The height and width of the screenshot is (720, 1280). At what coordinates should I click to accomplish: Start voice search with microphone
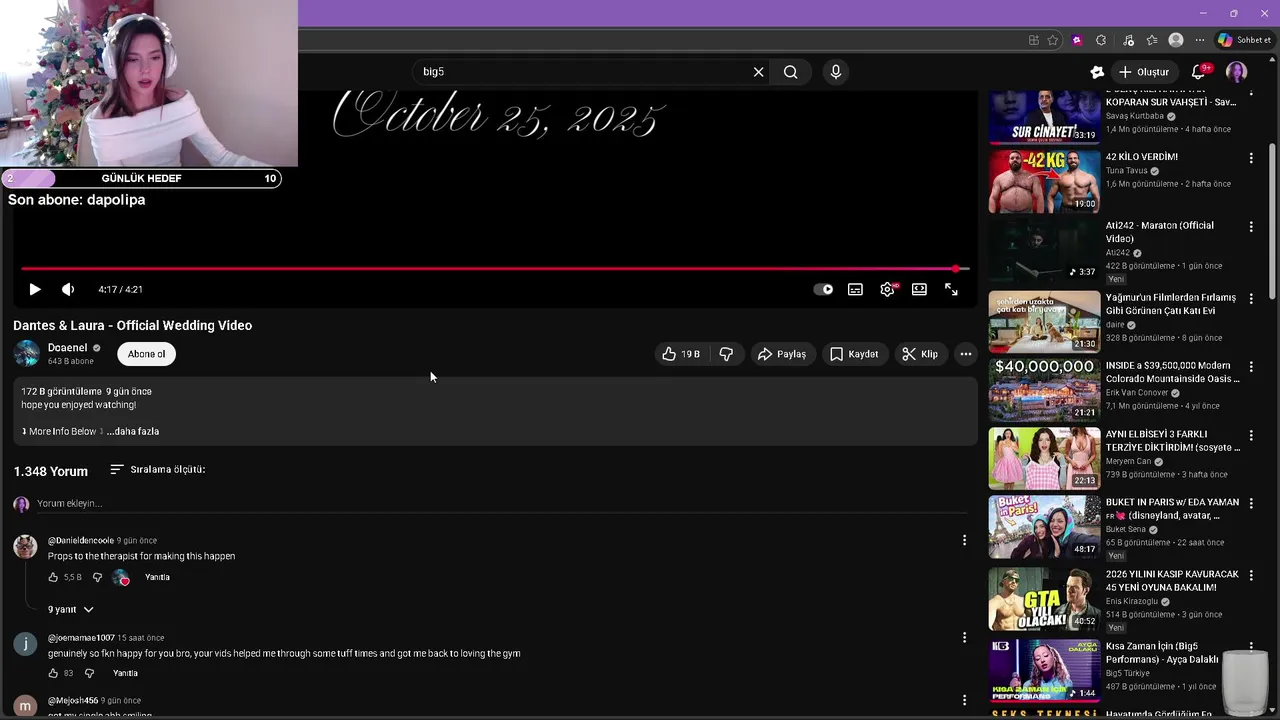coord(836,72)
